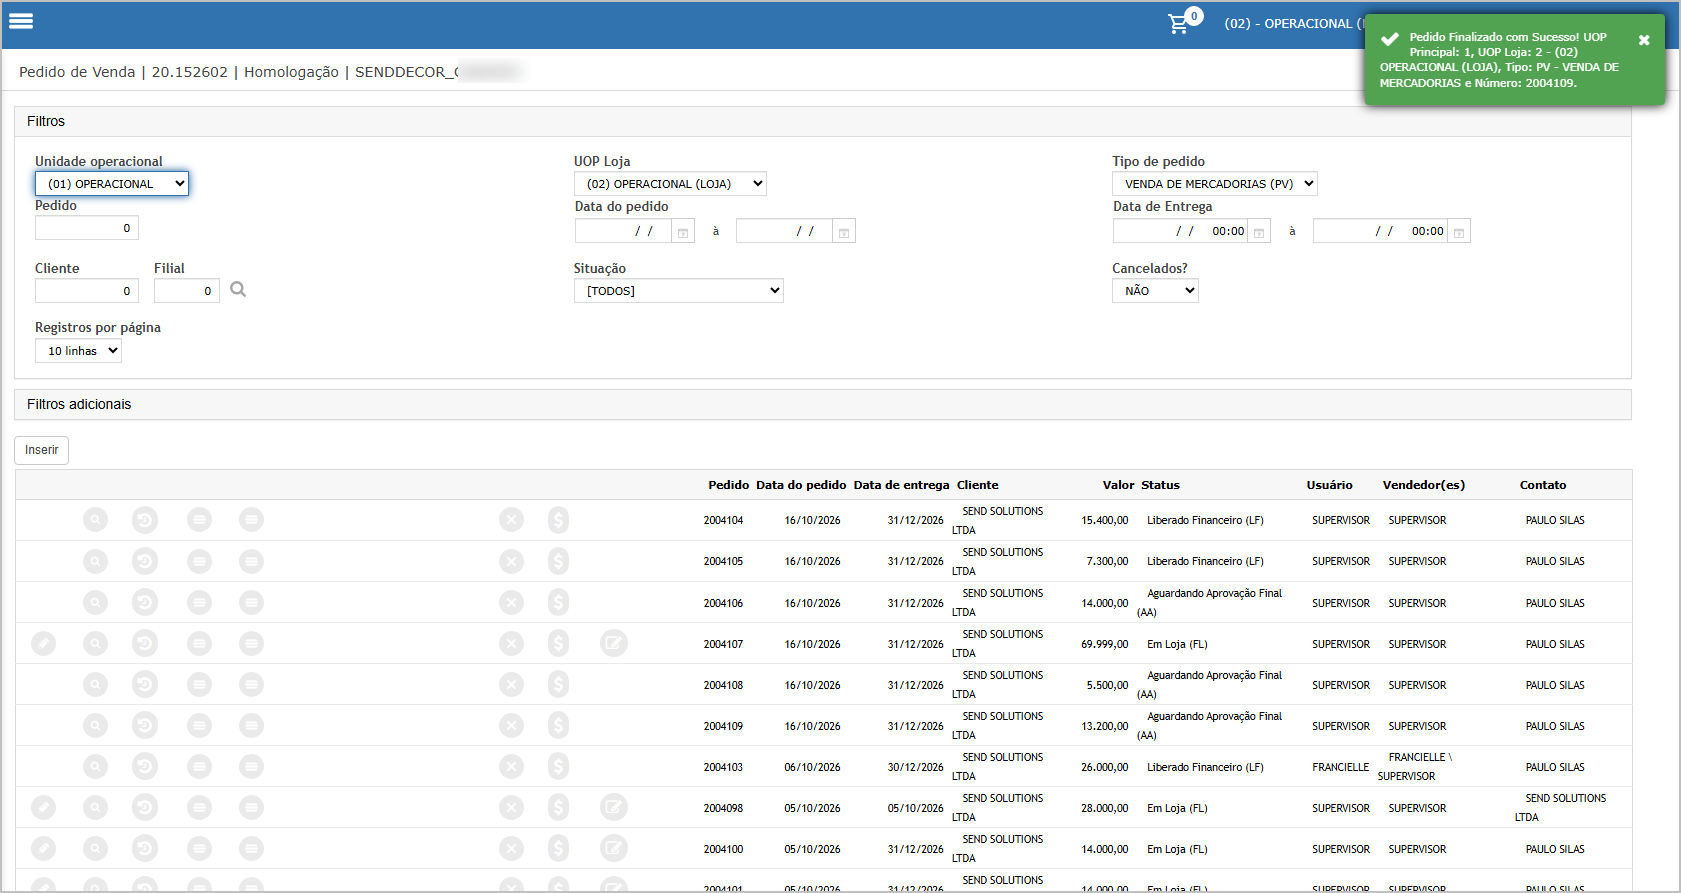
Task: Open the Situação [TODOS] dropdown
Action: coord(679,291)
